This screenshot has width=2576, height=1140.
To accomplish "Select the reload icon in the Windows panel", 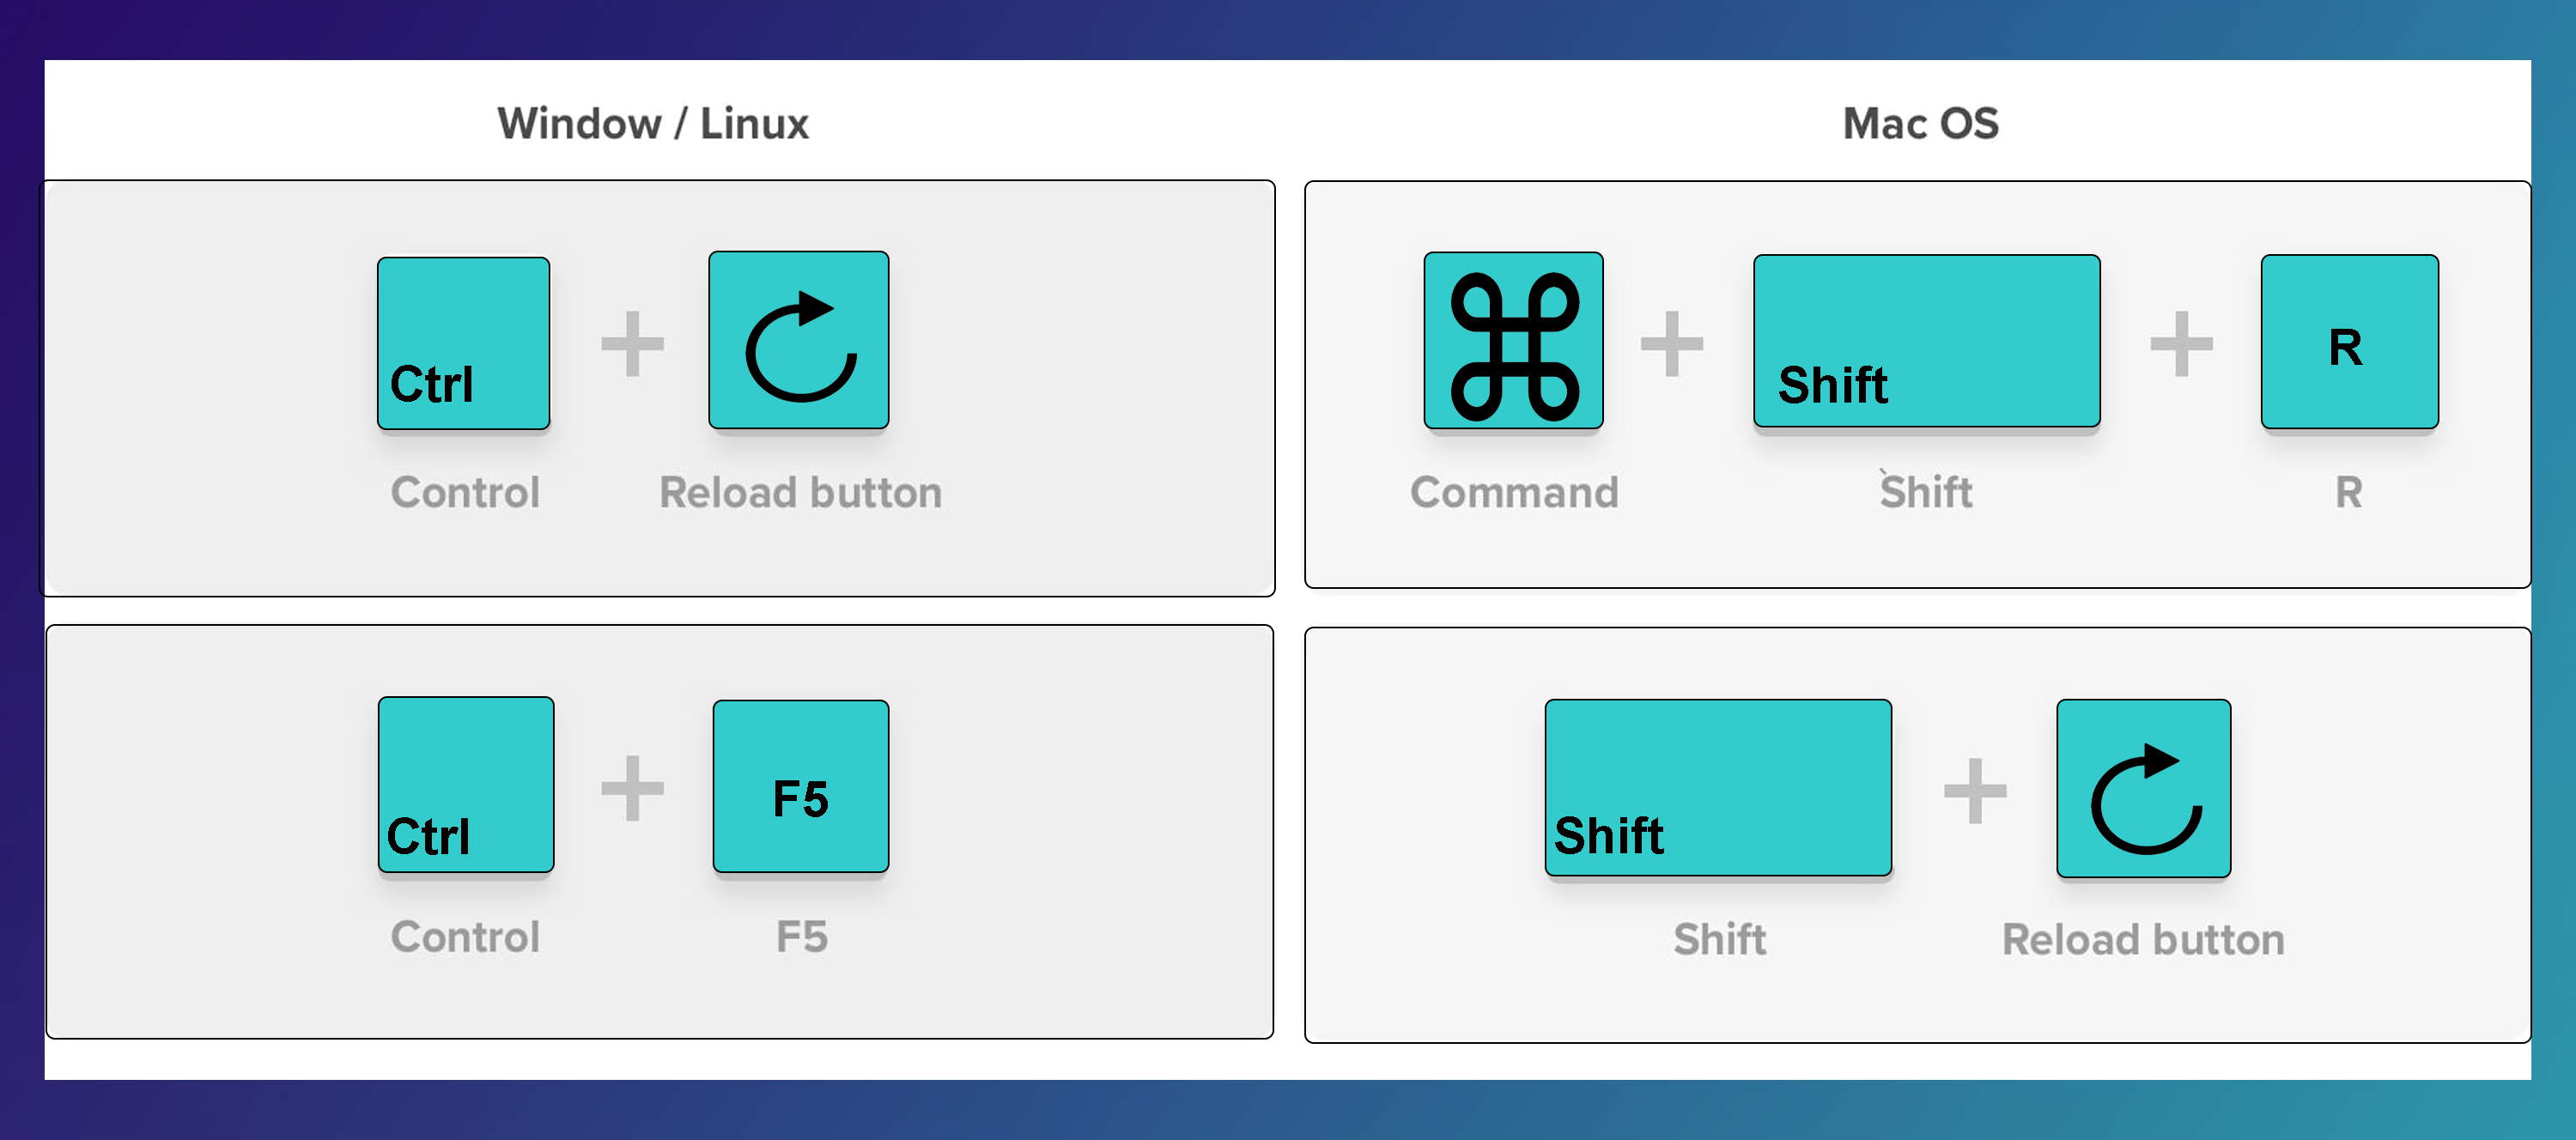I will tap(798, 340).
